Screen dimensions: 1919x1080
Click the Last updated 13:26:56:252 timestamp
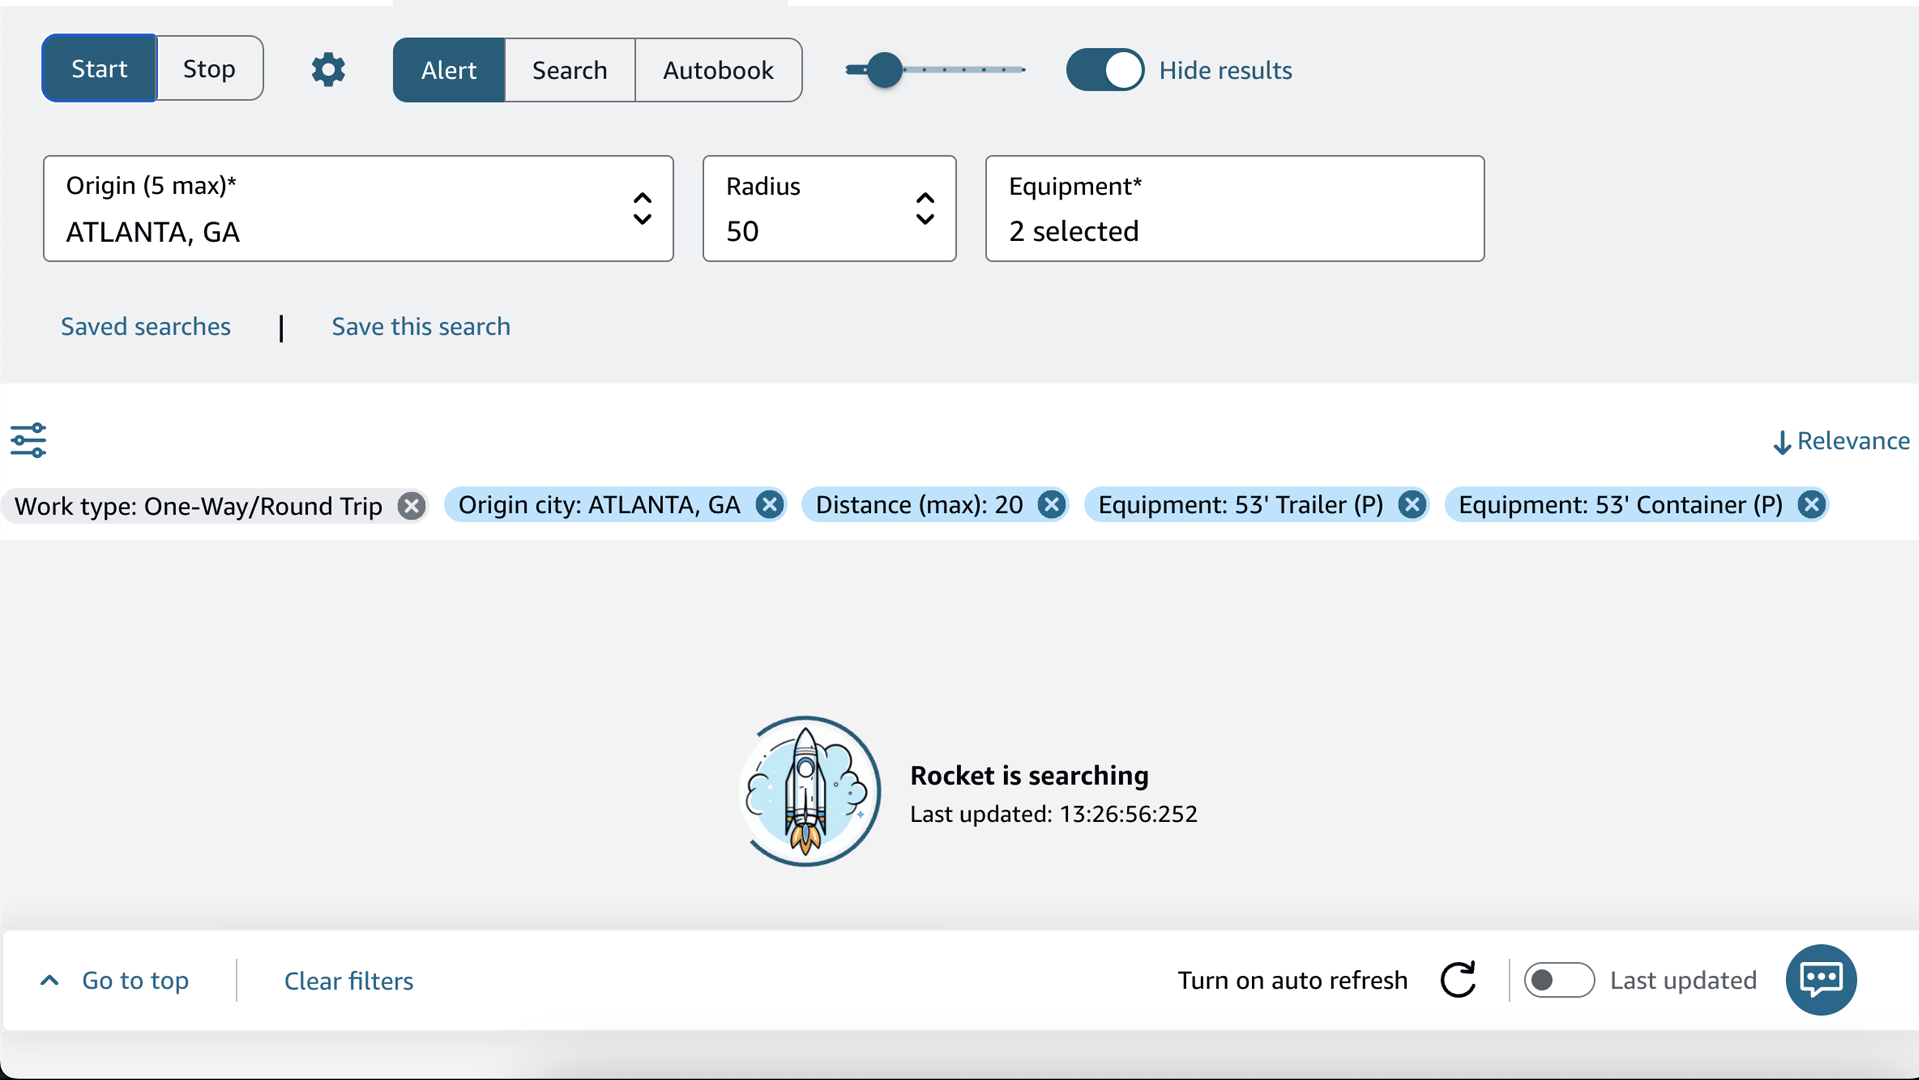pos(1053,814)
